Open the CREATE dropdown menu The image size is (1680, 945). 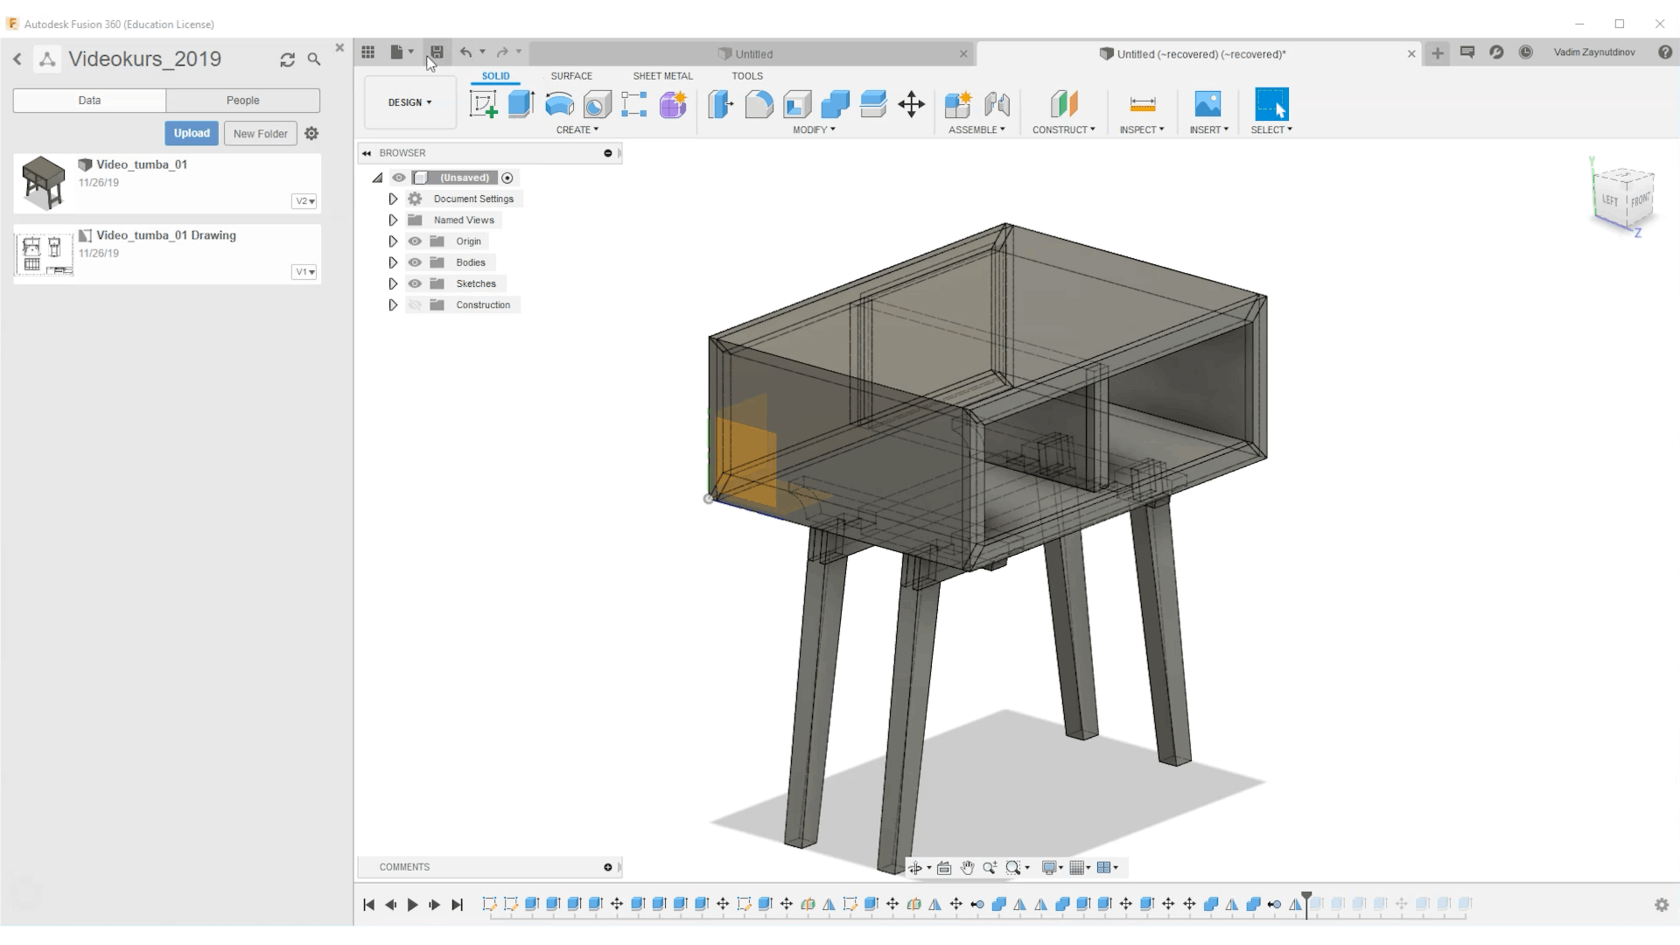point(577,130)
